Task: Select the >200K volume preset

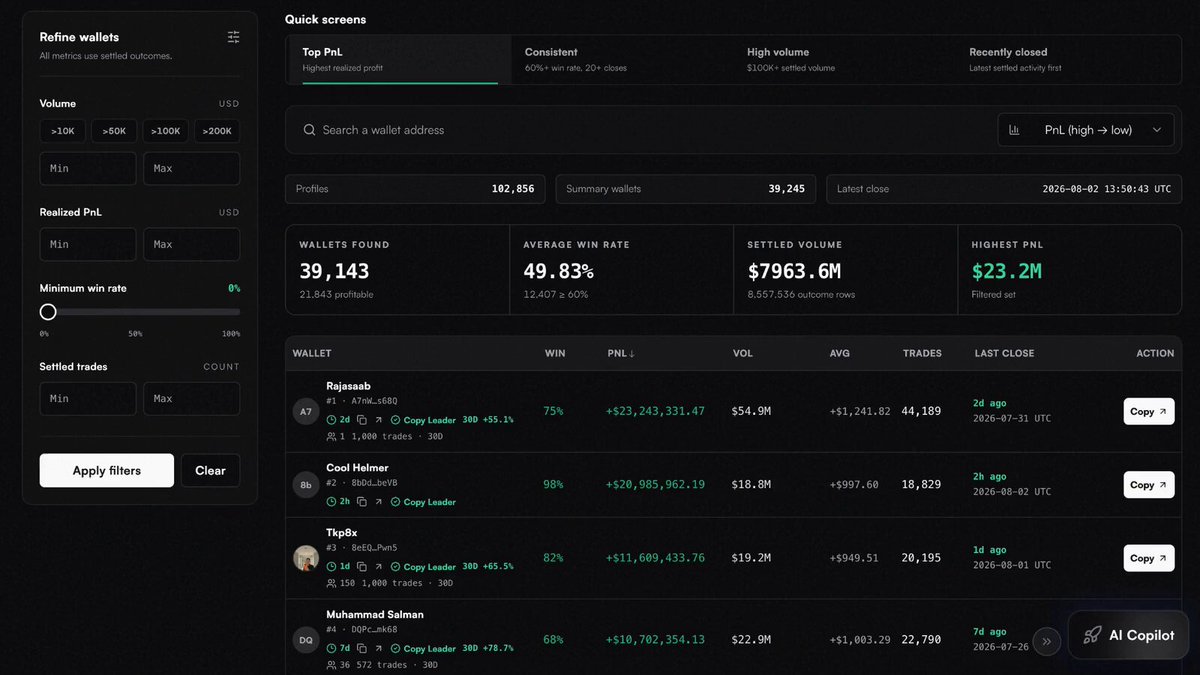Action: (217, 131)
